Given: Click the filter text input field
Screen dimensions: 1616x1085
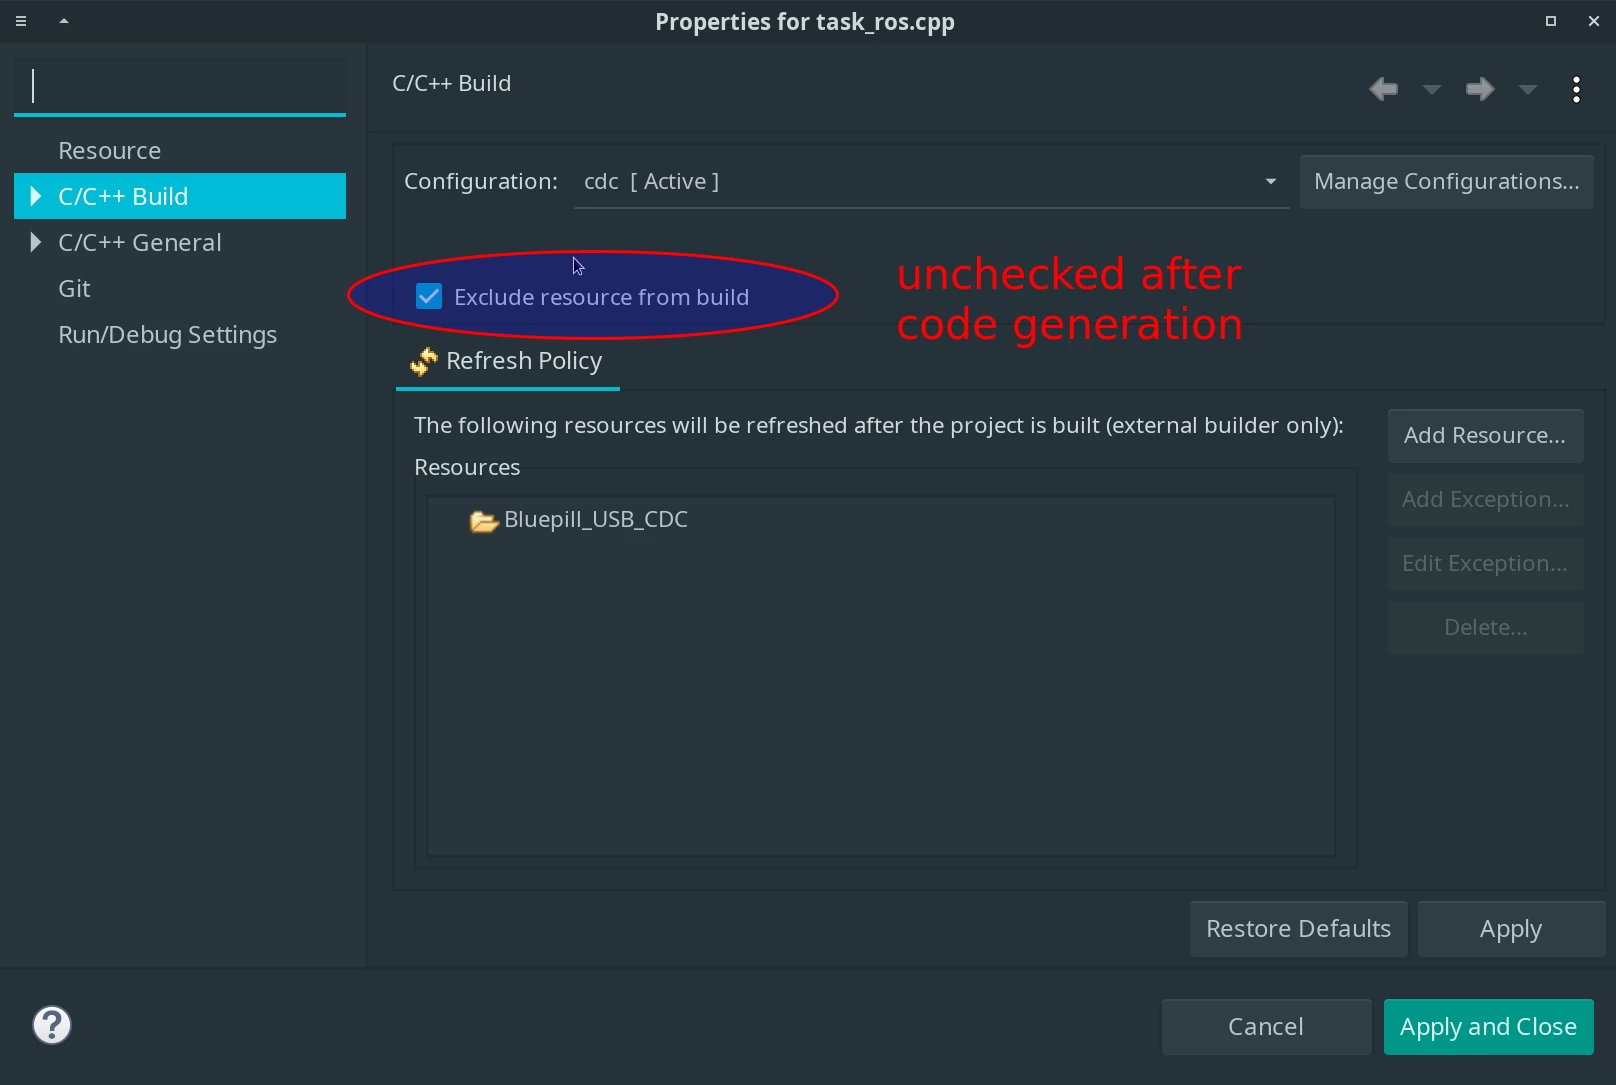Looking at the screenshot, I should coord(180,86).
